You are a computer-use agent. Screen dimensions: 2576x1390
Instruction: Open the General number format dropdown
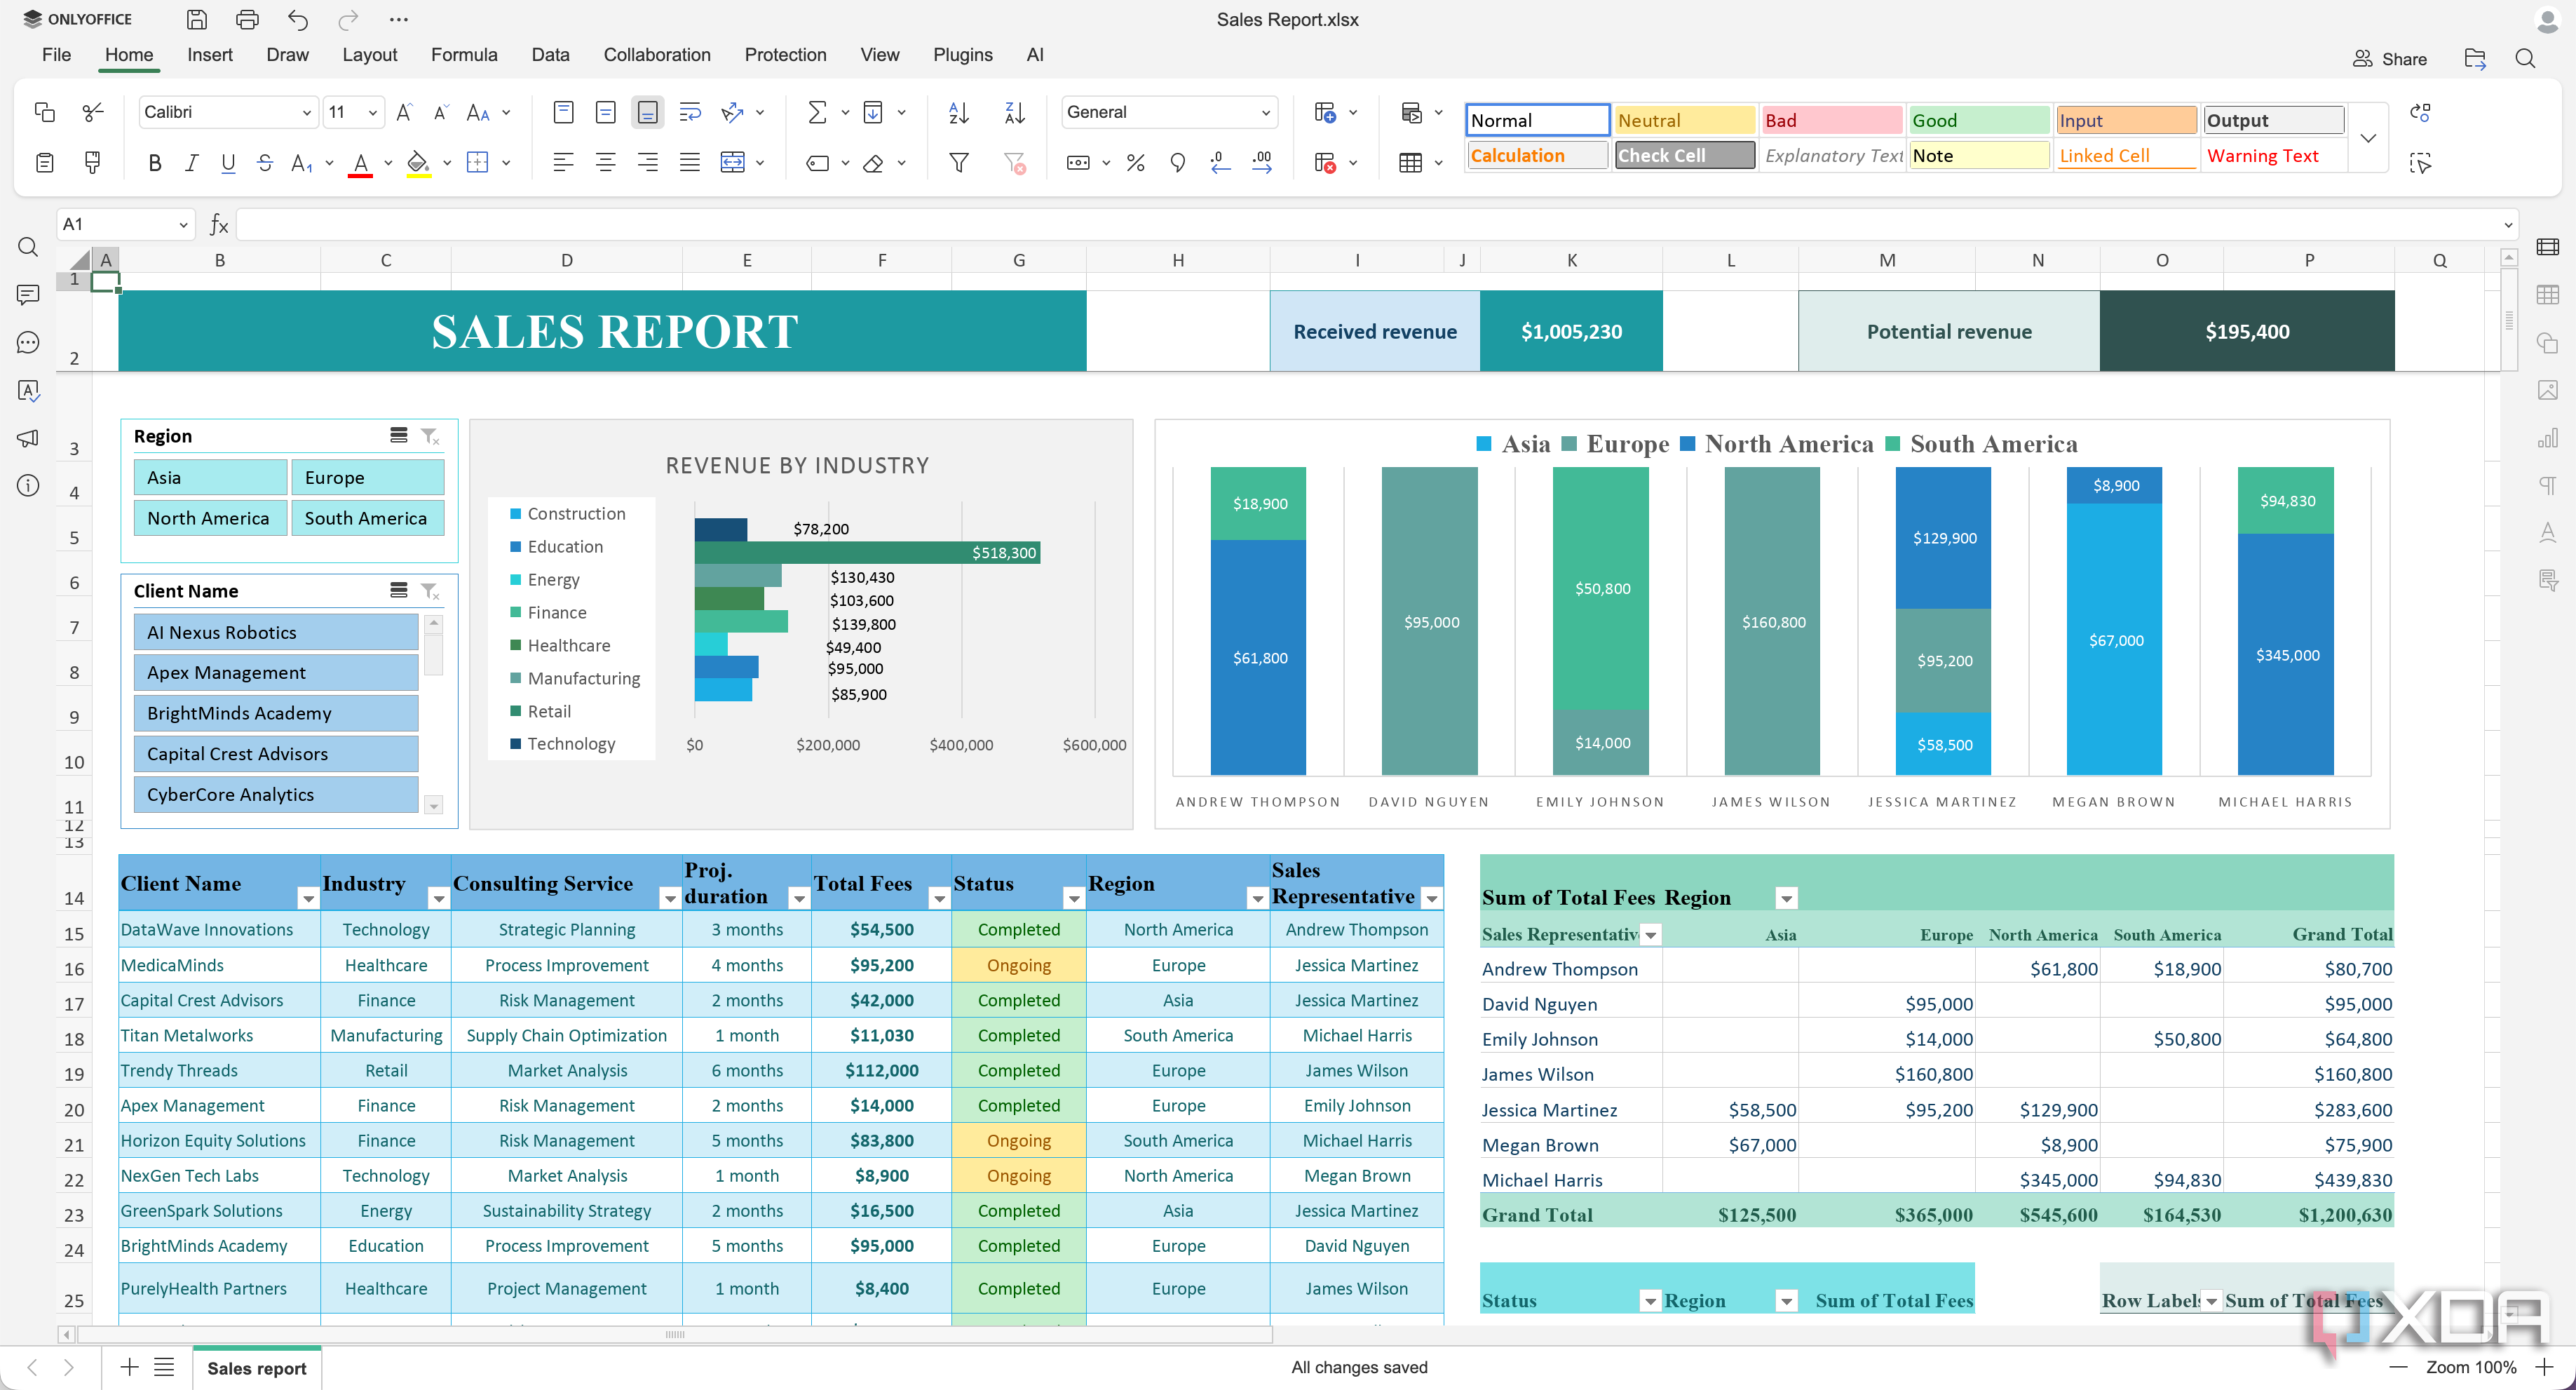tap(1265, 113)
